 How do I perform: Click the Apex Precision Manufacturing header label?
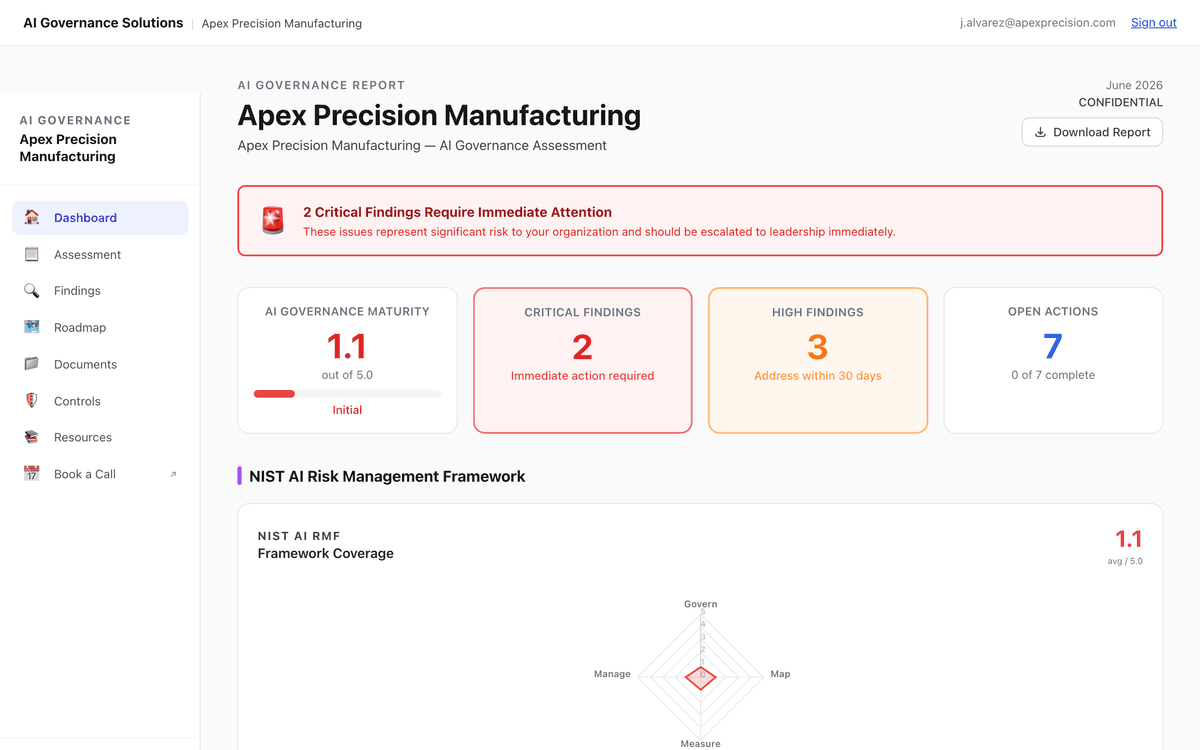tap(282, 23)
